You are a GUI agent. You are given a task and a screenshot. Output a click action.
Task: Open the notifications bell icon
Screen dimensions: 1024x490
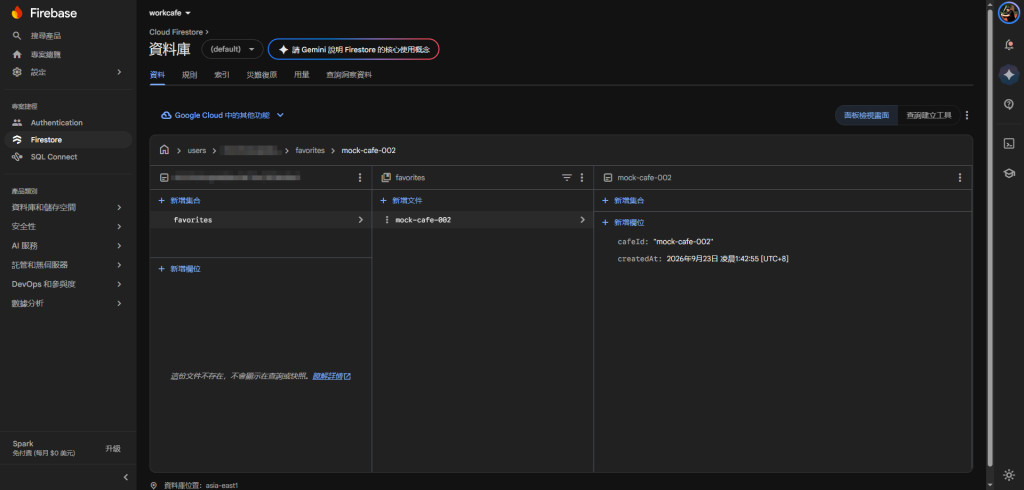click(x=1008, y=44)
